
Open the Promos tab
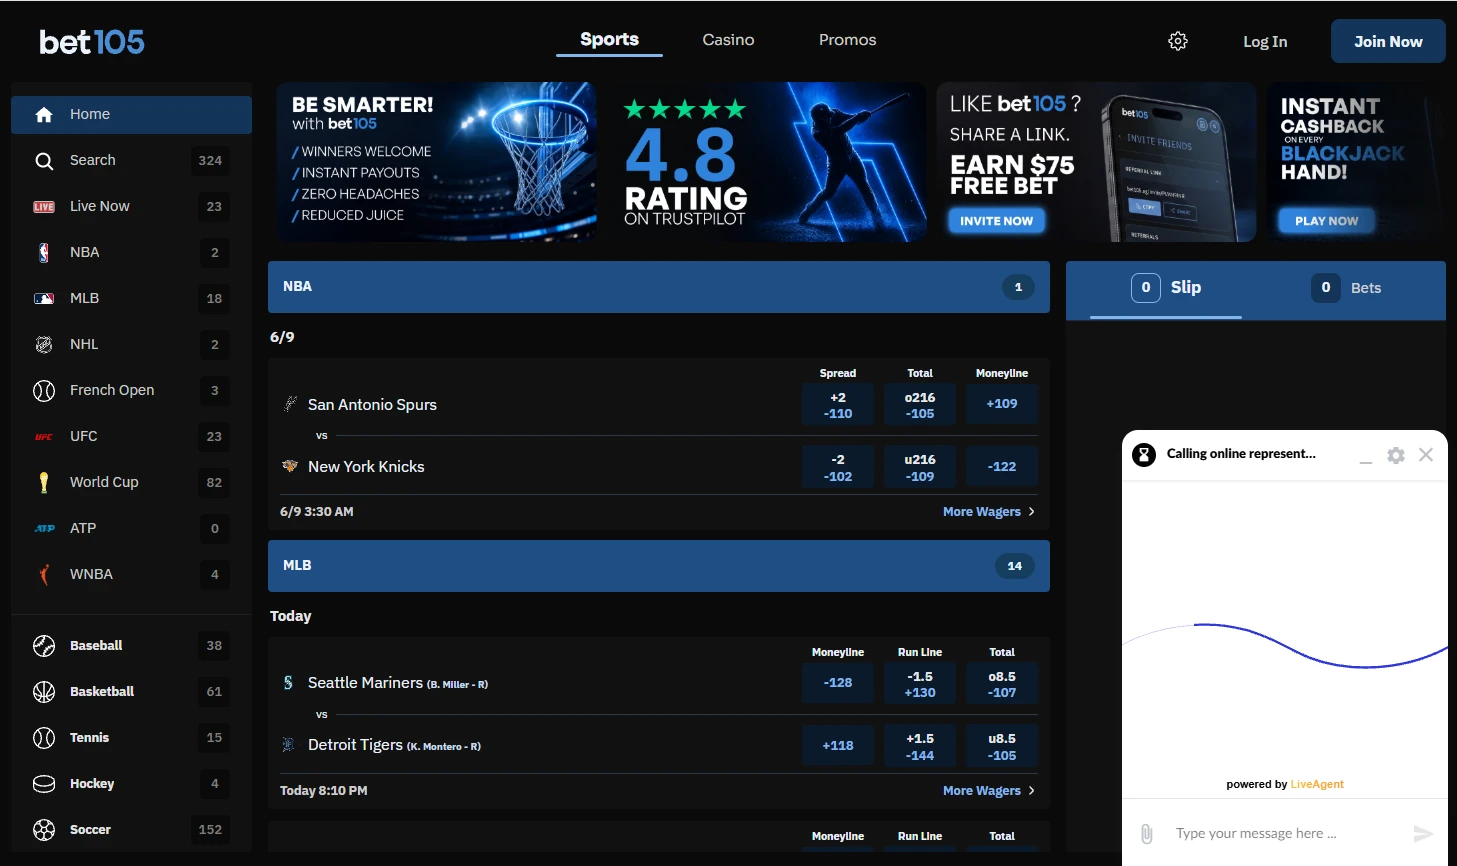click(x=847, y=40)
